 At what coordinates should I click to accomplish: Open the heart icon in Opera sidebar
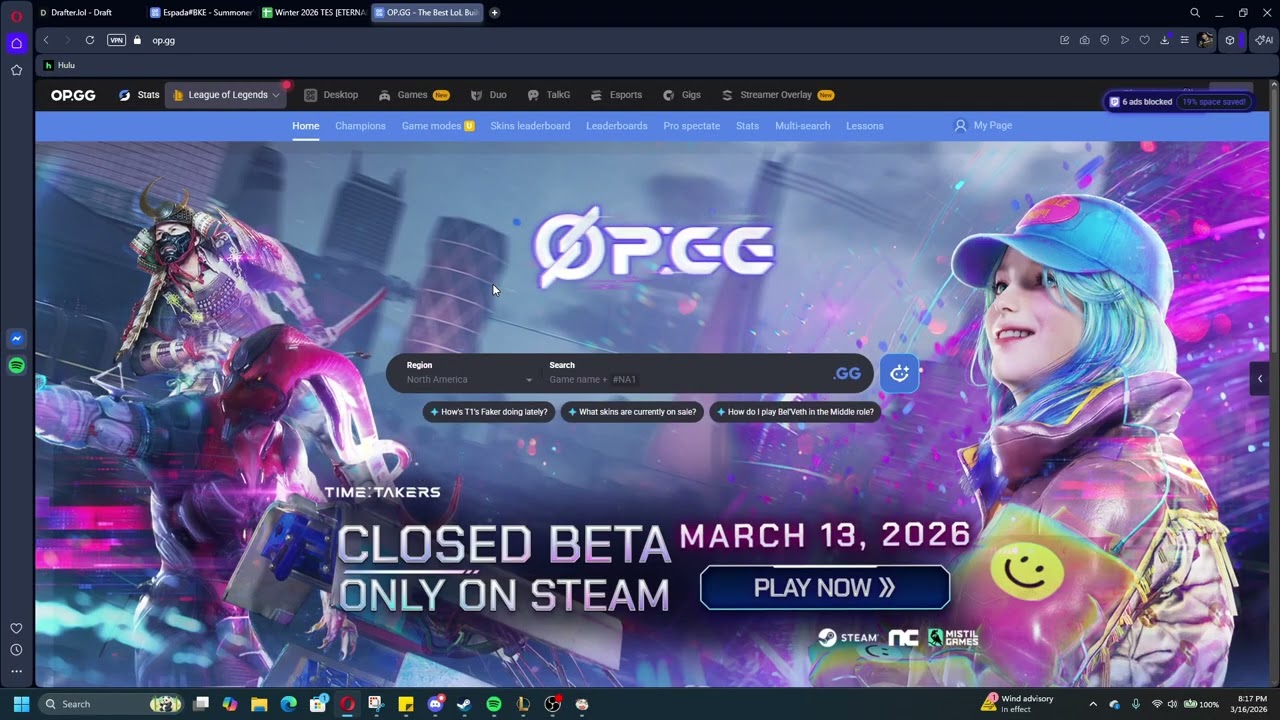click(x=16, y=628)
